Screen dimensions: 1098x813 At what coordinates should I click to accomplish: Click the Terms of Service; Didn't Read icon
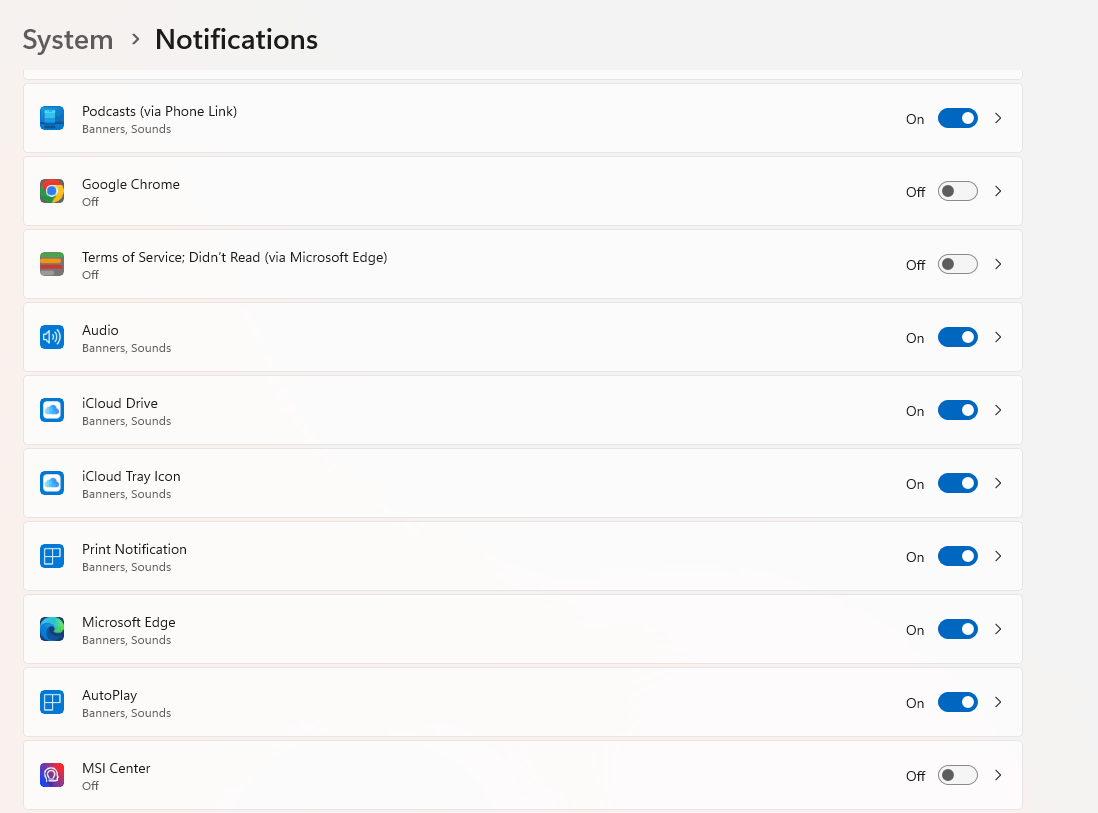pos(52,264)
